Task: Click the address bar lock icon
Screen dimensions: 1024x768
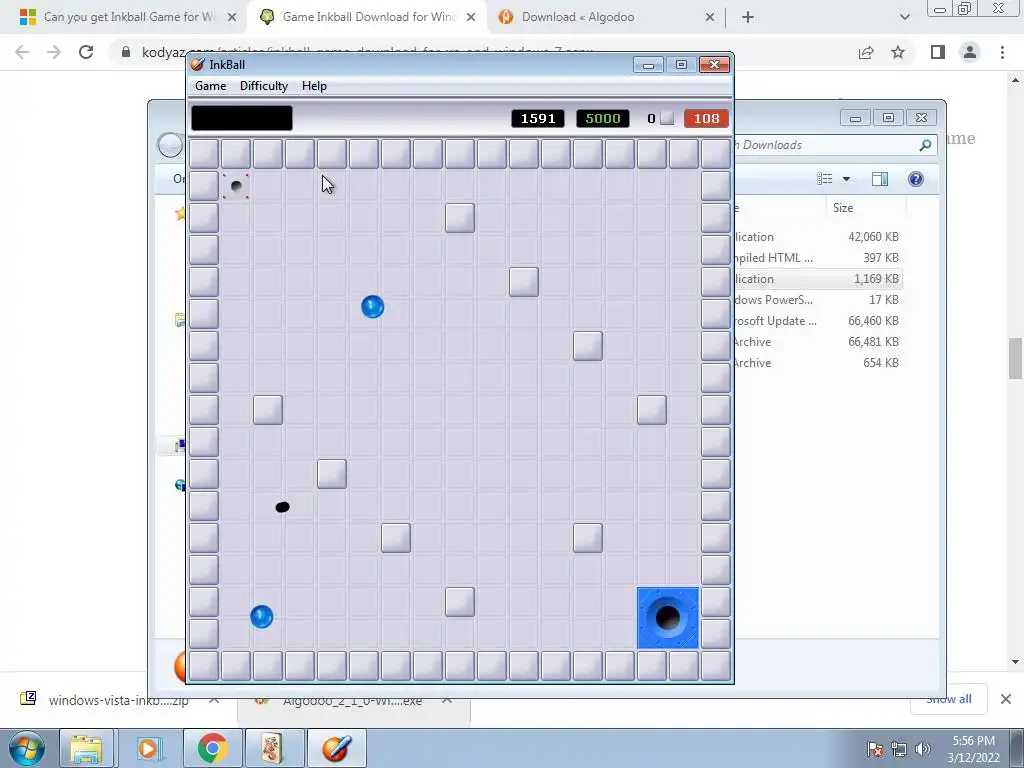Action: [x=126, y=52]
